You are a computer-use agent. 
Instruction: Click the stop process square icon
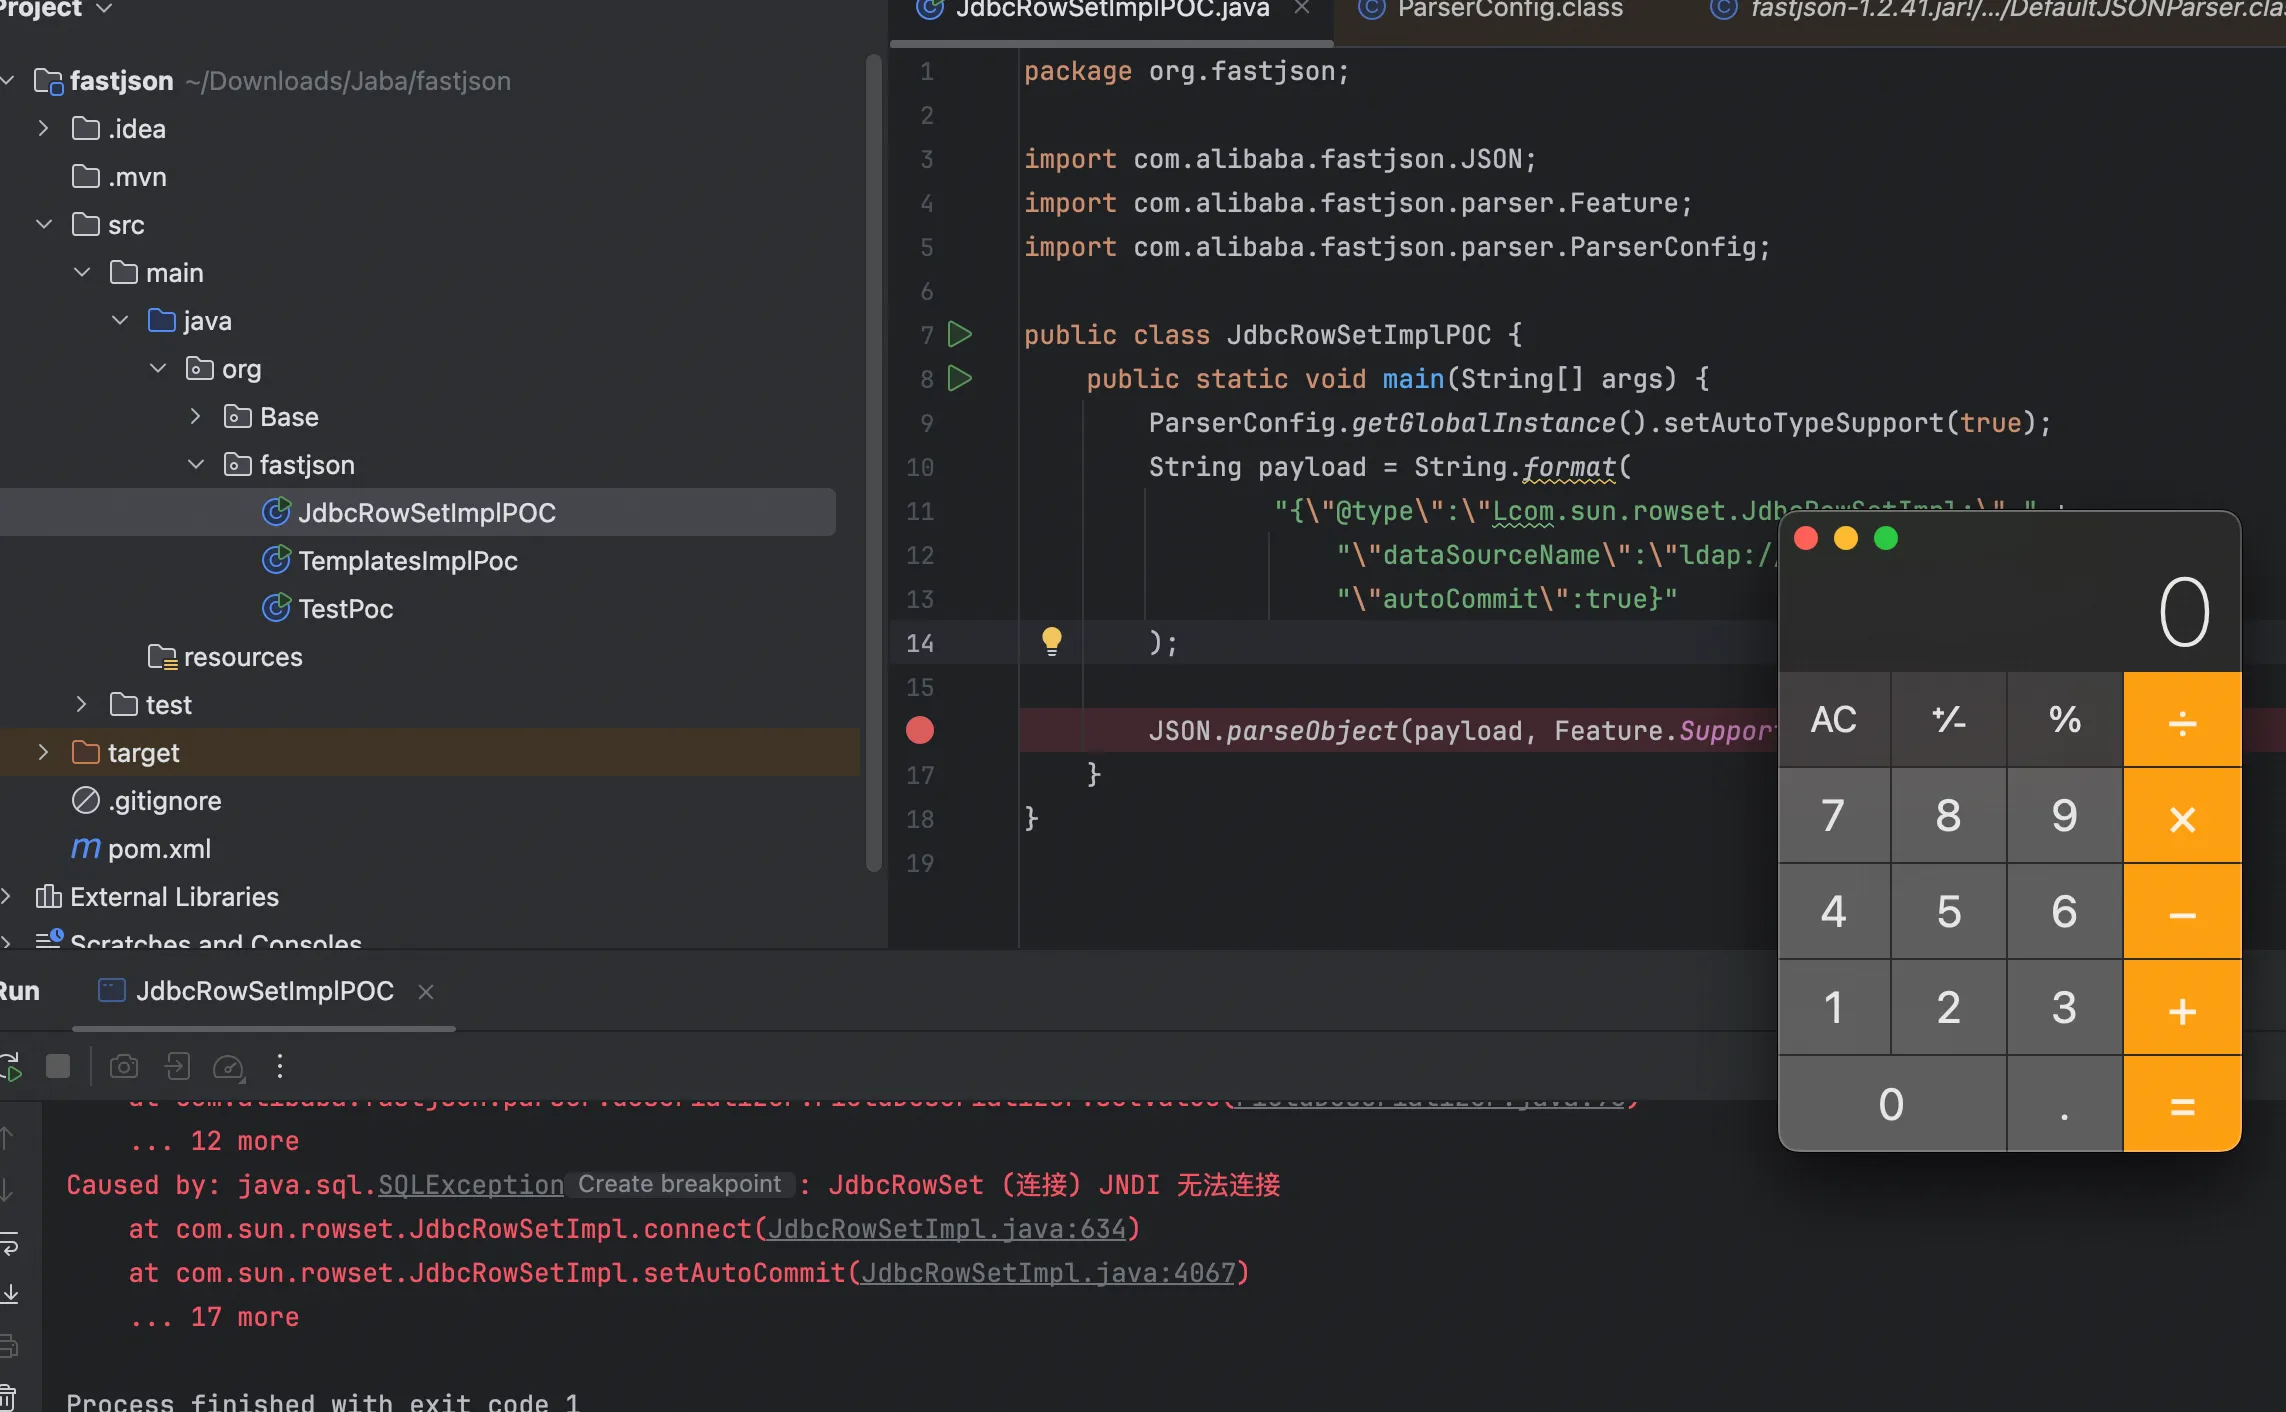(58, 1066)
